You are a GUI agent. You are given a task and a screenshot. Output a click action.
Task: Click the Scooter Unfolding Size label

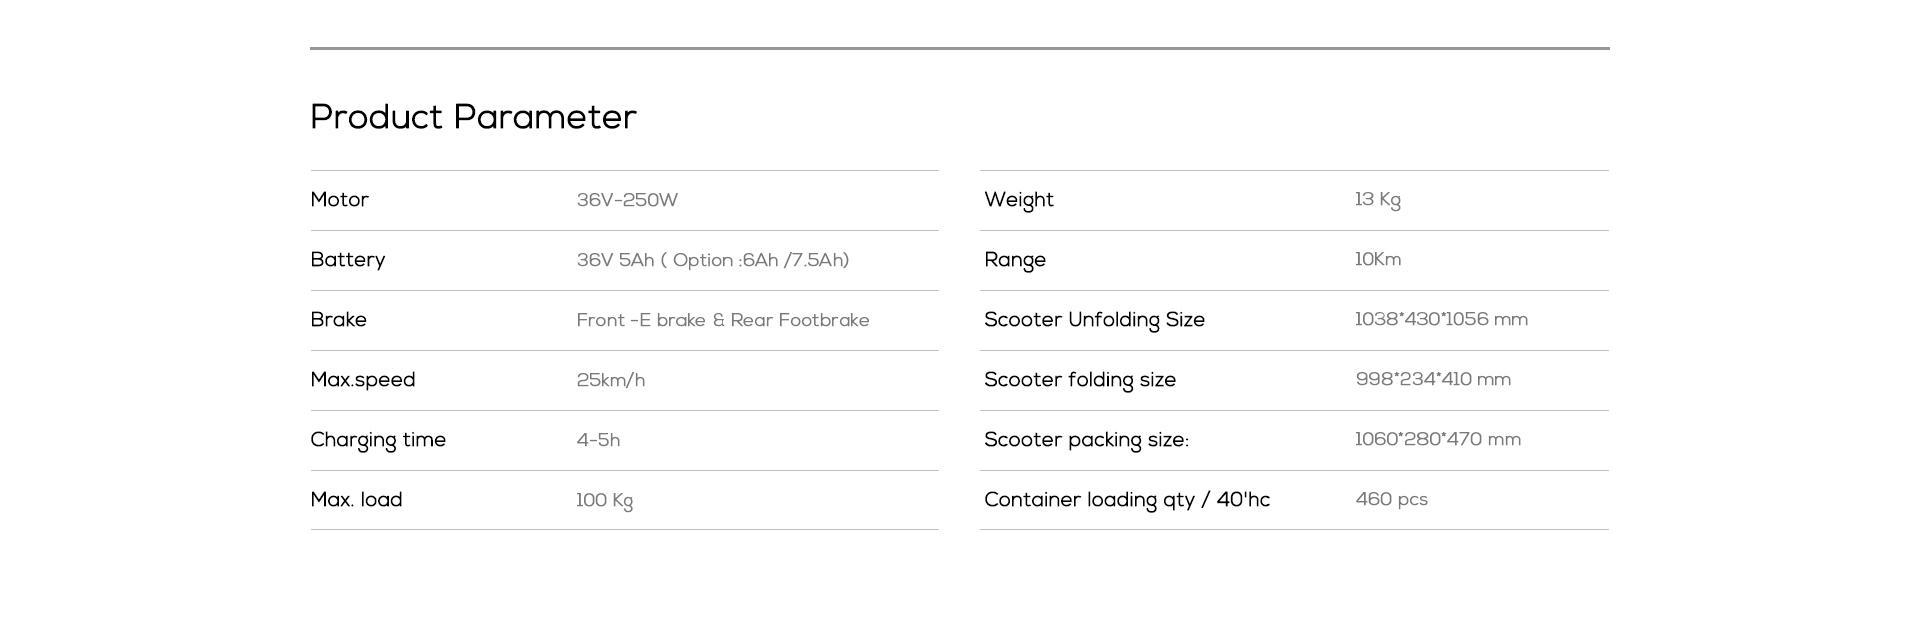(1095, 320)
